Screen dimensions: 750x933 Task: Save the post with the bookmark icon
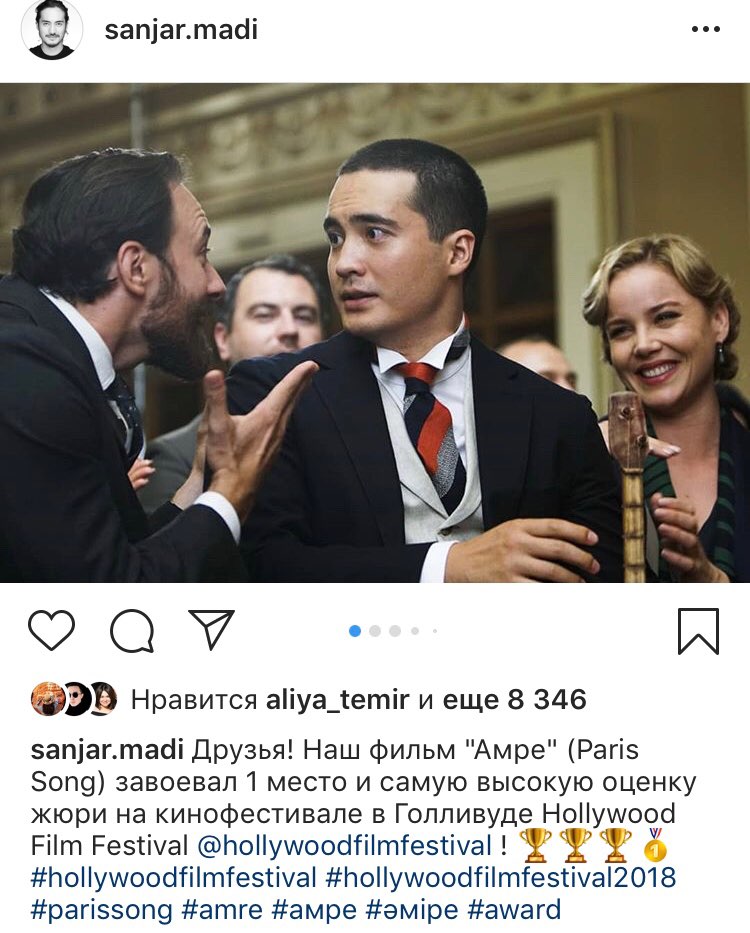coord(699,631)
